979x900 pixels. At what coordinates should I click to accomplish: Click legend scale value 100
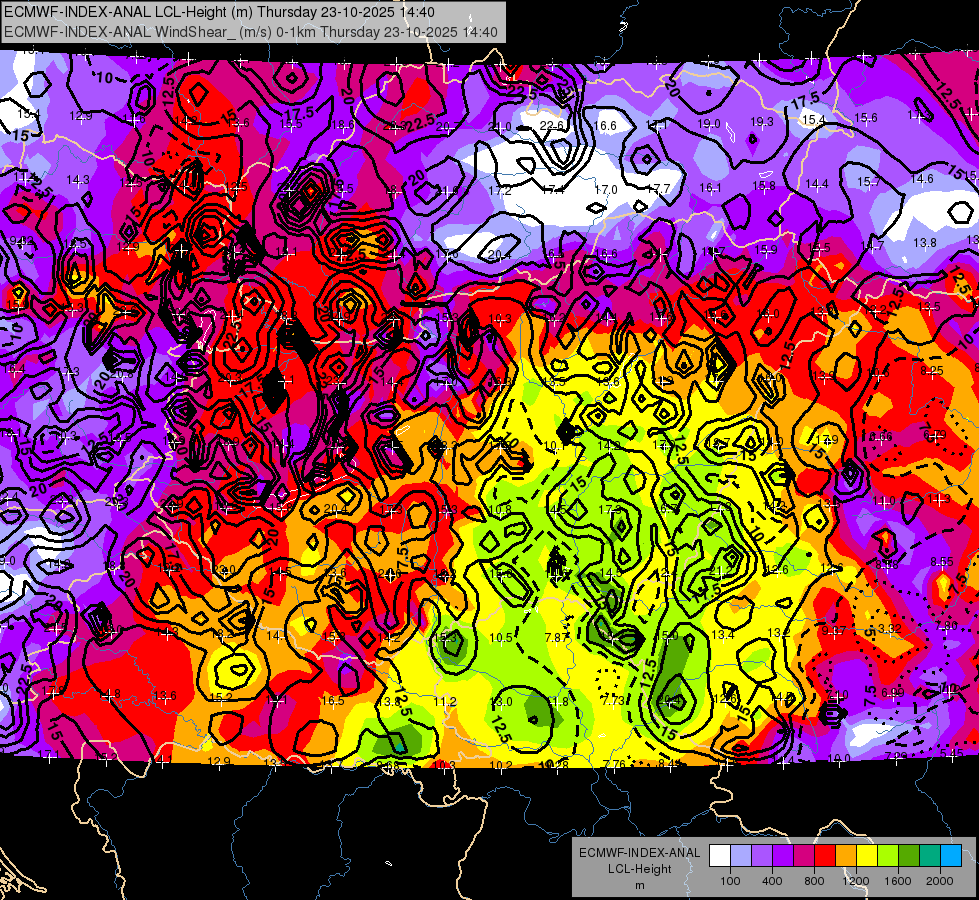(731, 881)
